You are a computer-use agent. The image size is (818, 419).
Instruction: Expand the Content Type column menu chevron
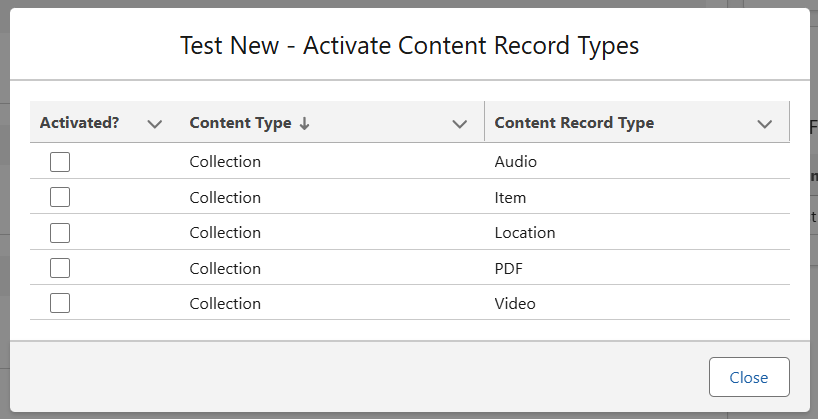[460, 124]
